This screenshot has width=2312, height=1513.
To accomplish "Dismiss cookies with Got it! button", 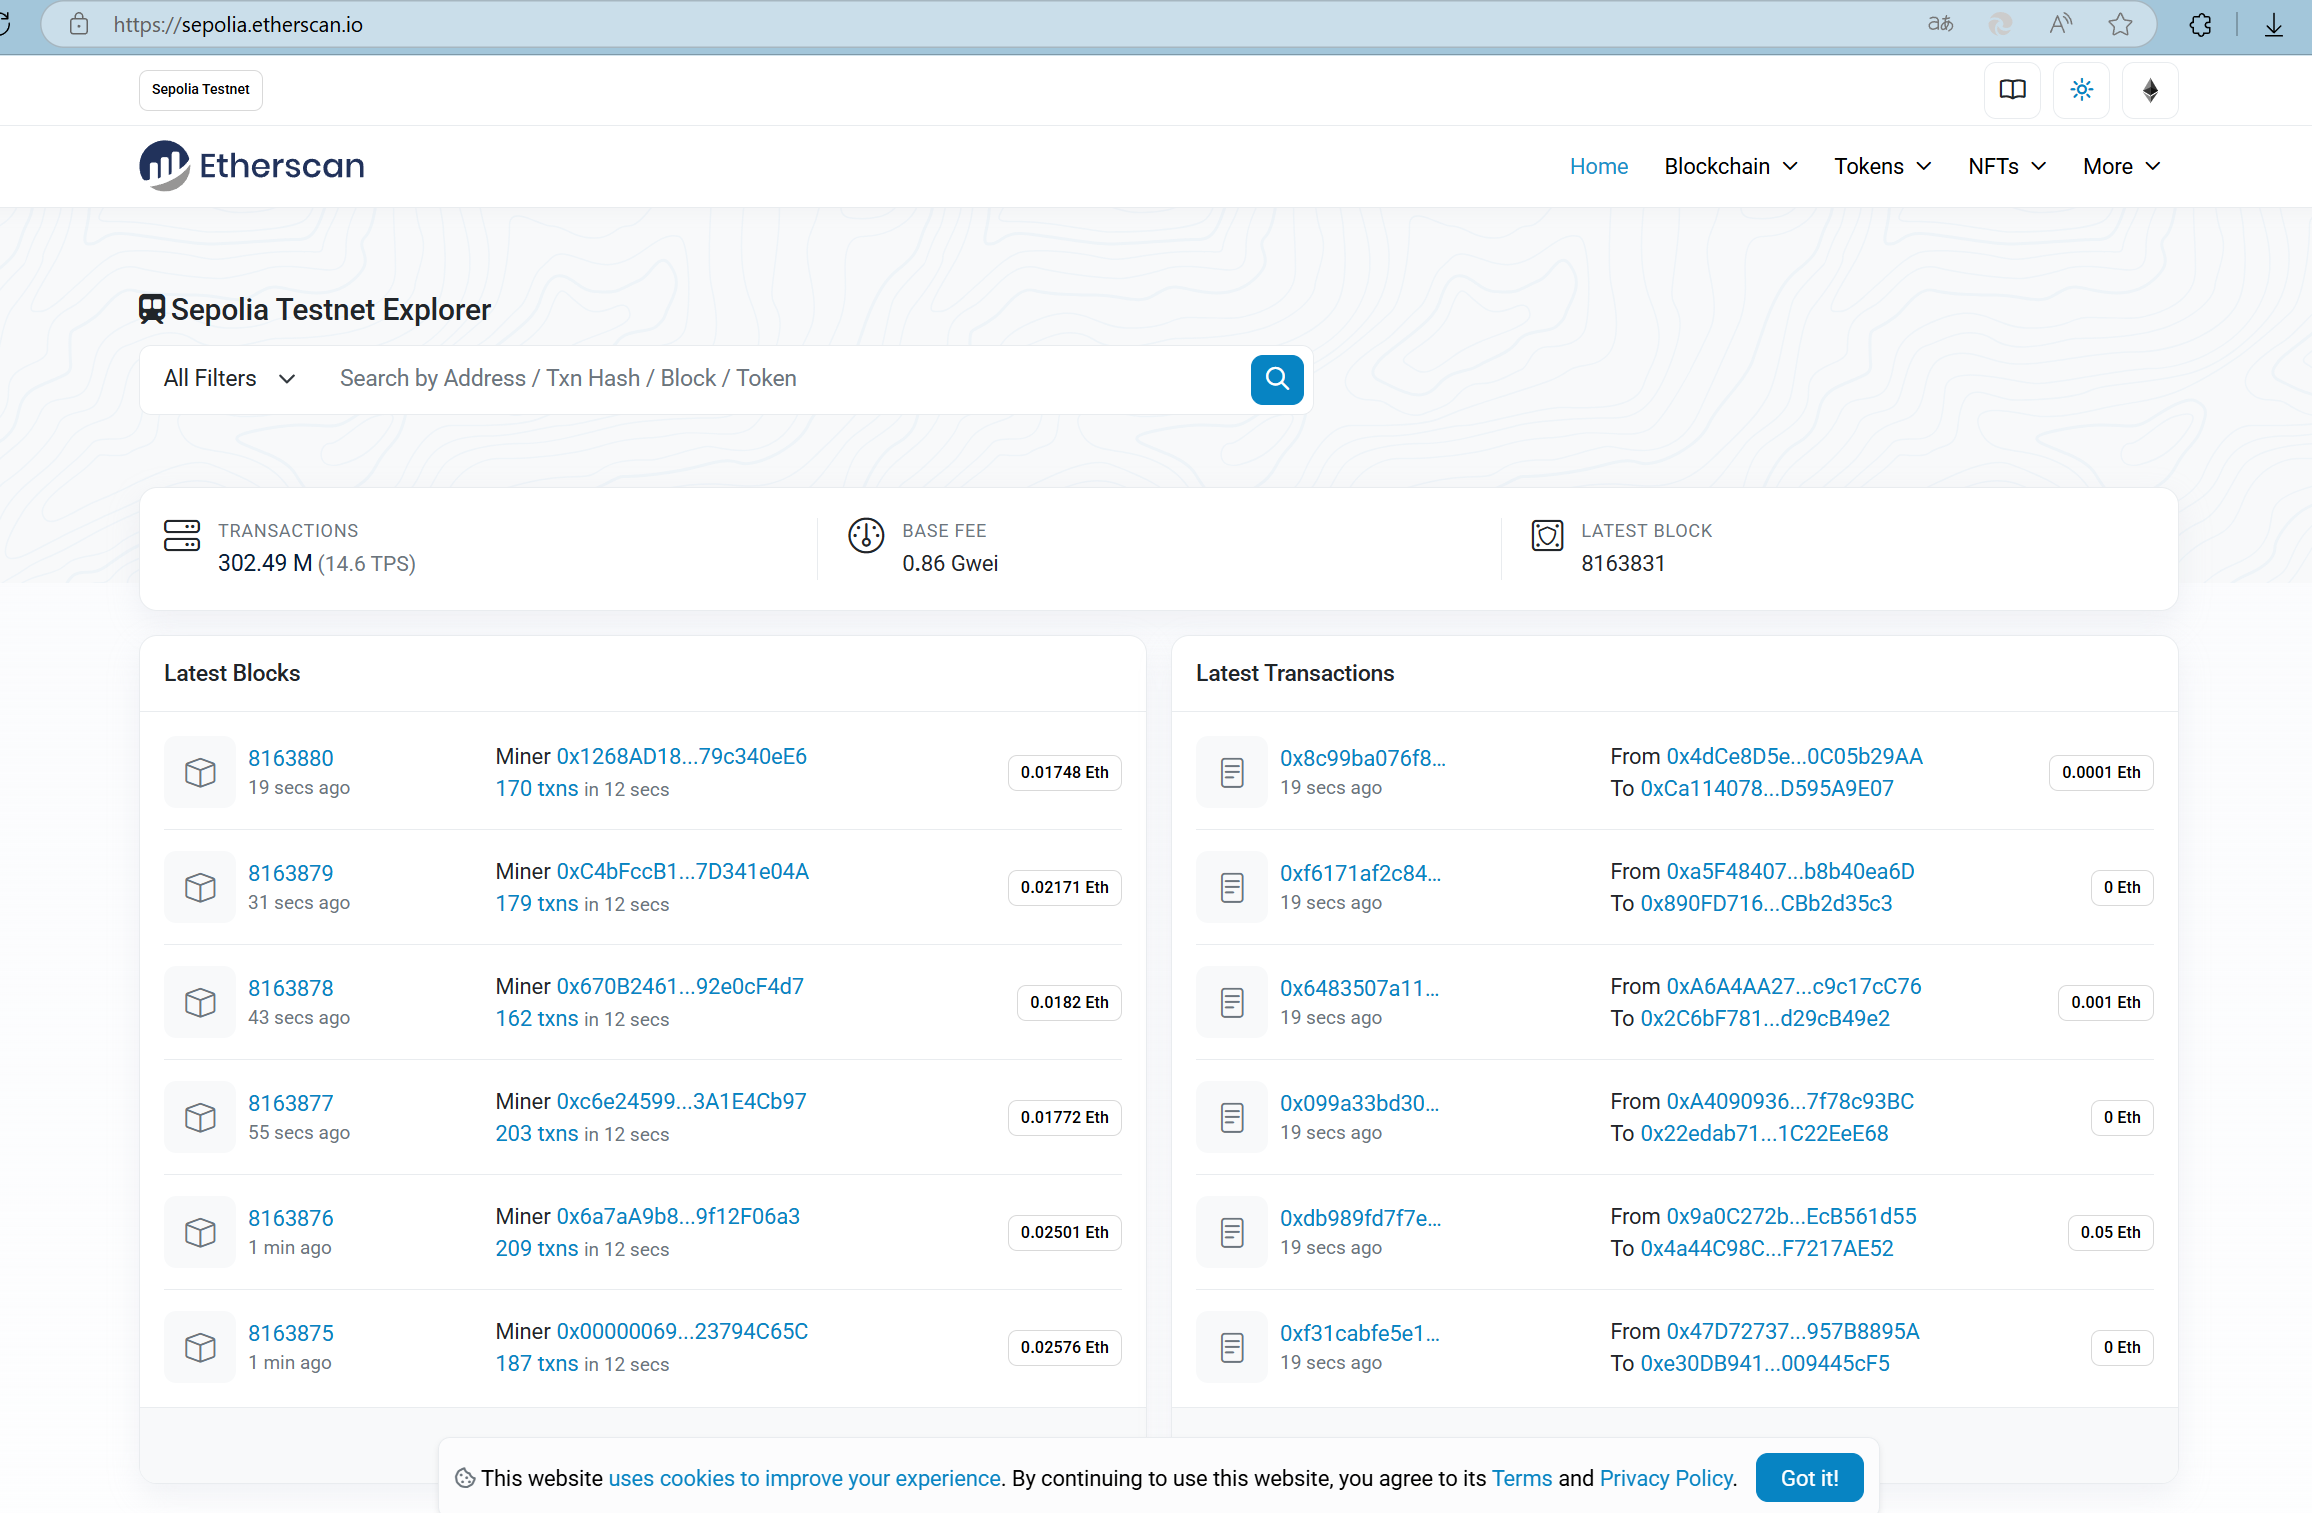I will (1809, 1478).
